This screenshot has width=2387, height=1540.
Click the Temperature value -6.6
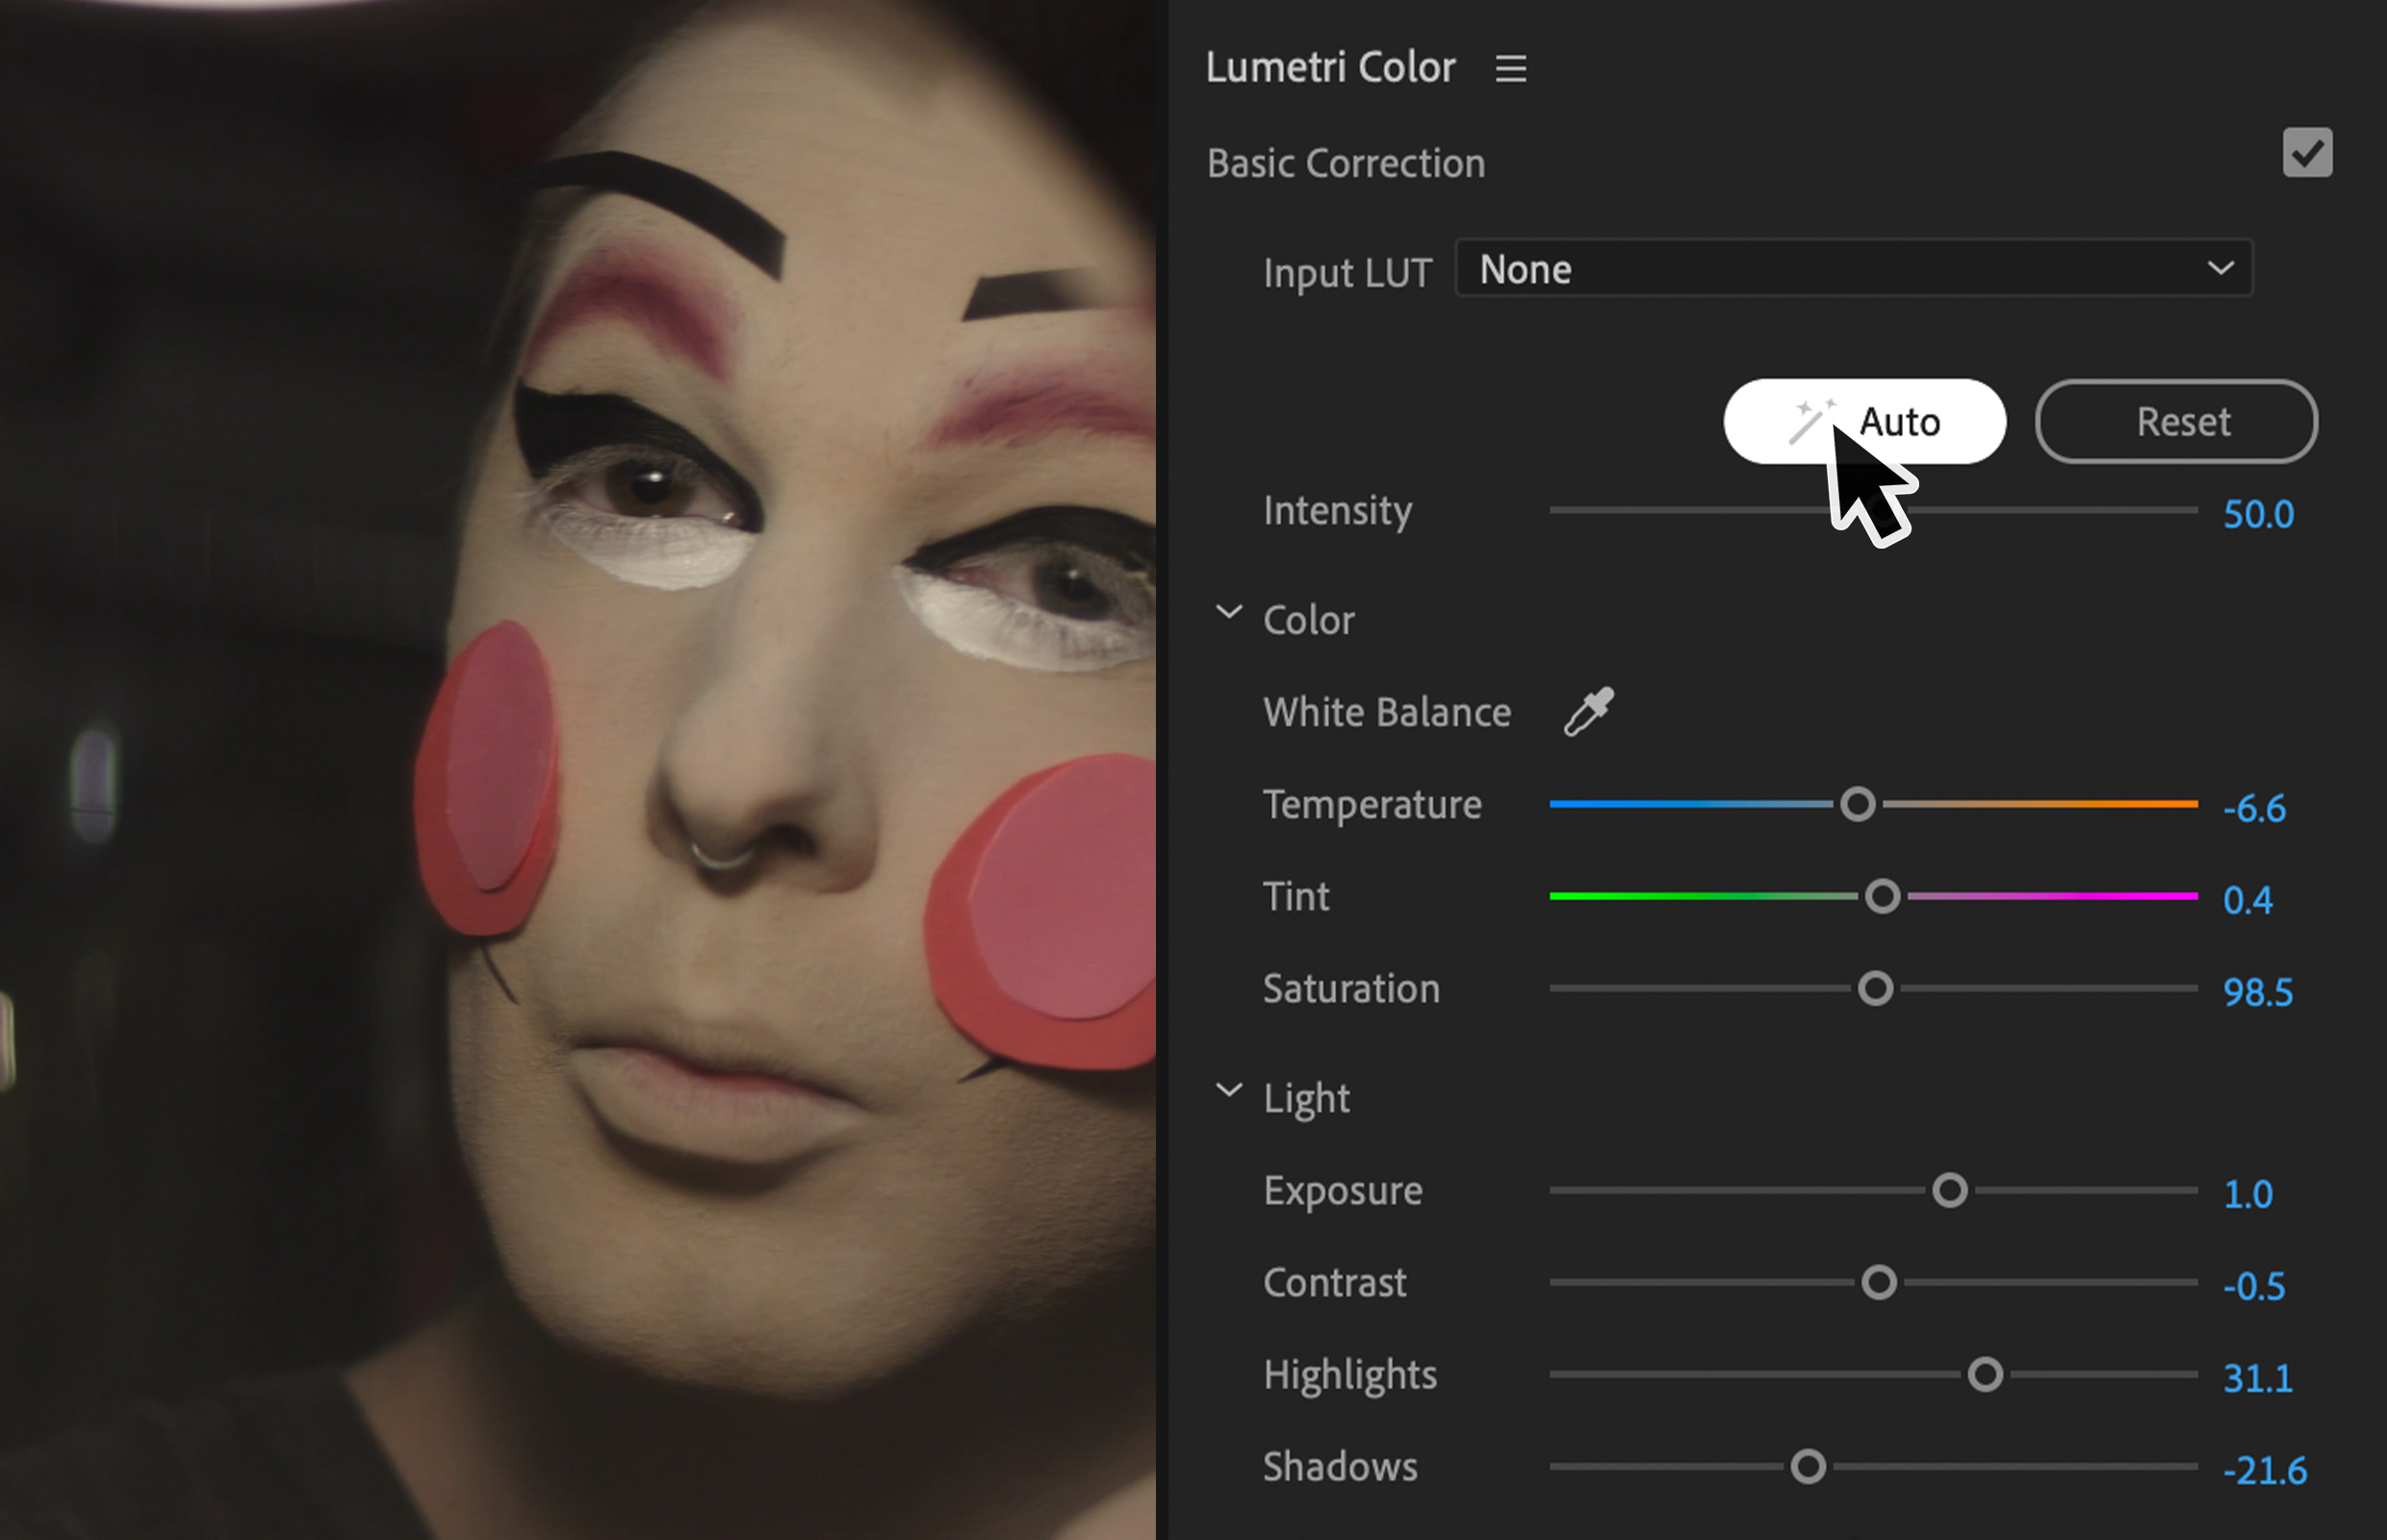(2254, 808)
